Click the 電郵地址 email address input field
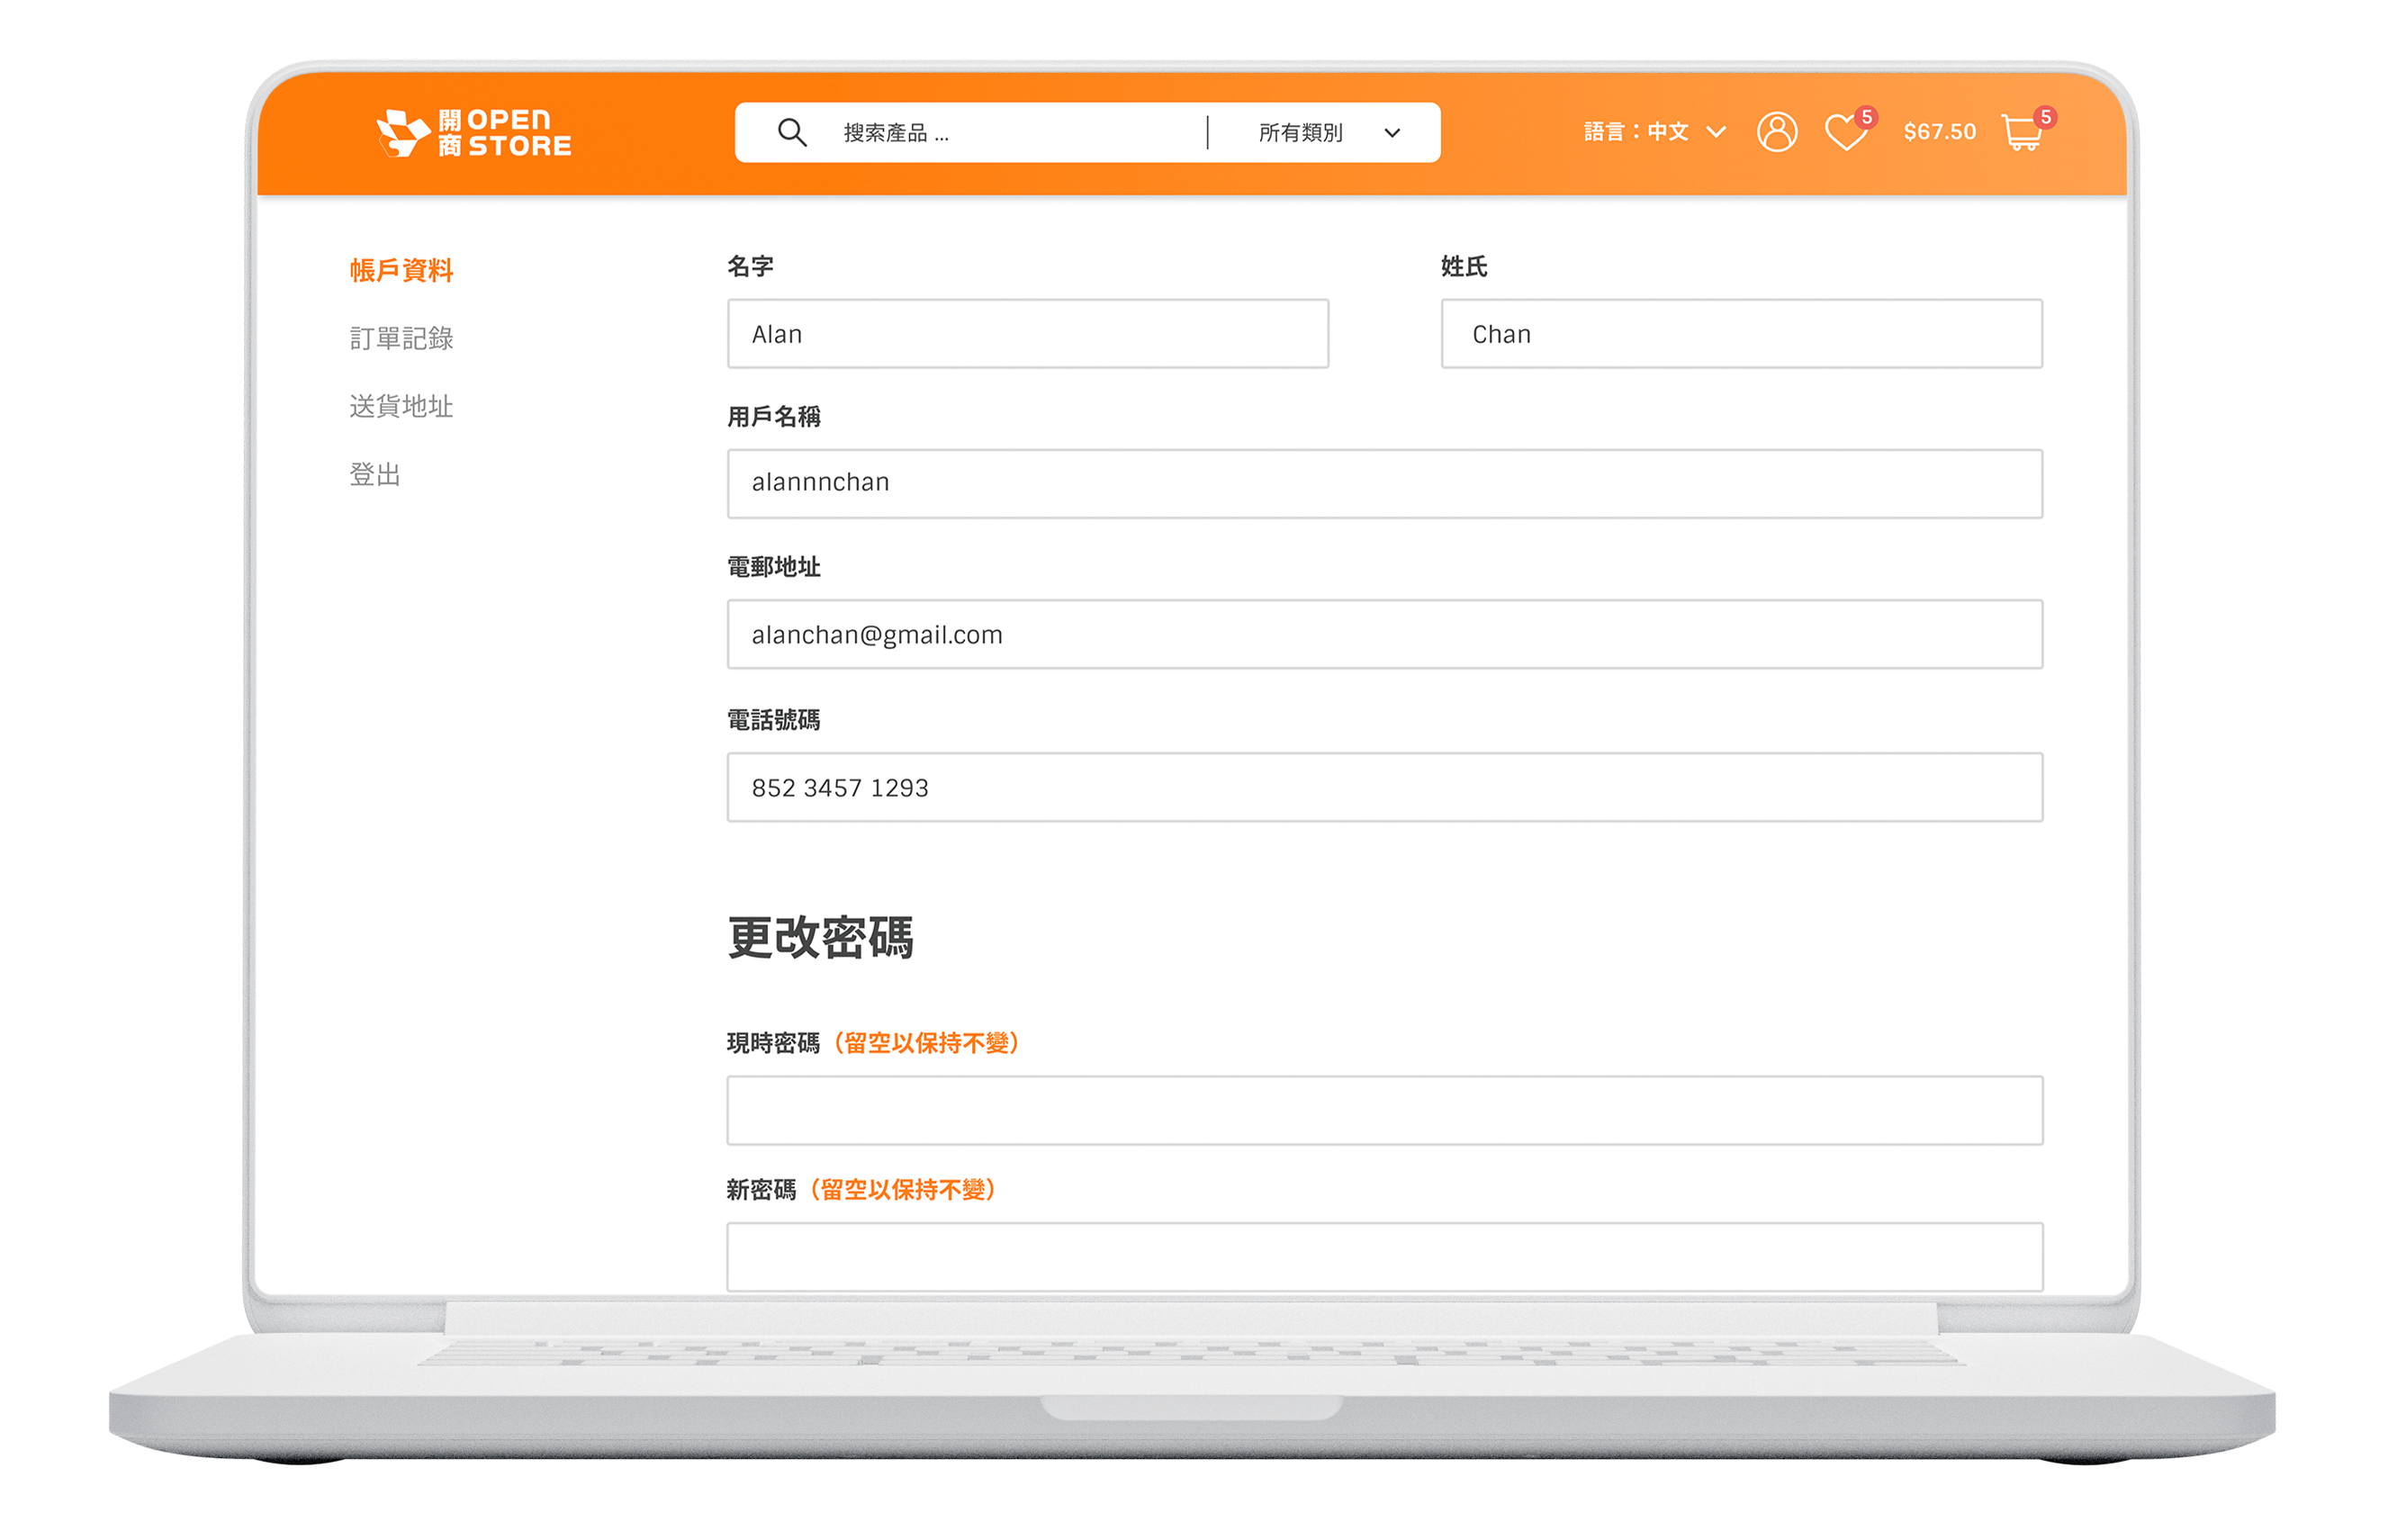Viewport: 2397px width, 1540px height. coord(1383,634)
